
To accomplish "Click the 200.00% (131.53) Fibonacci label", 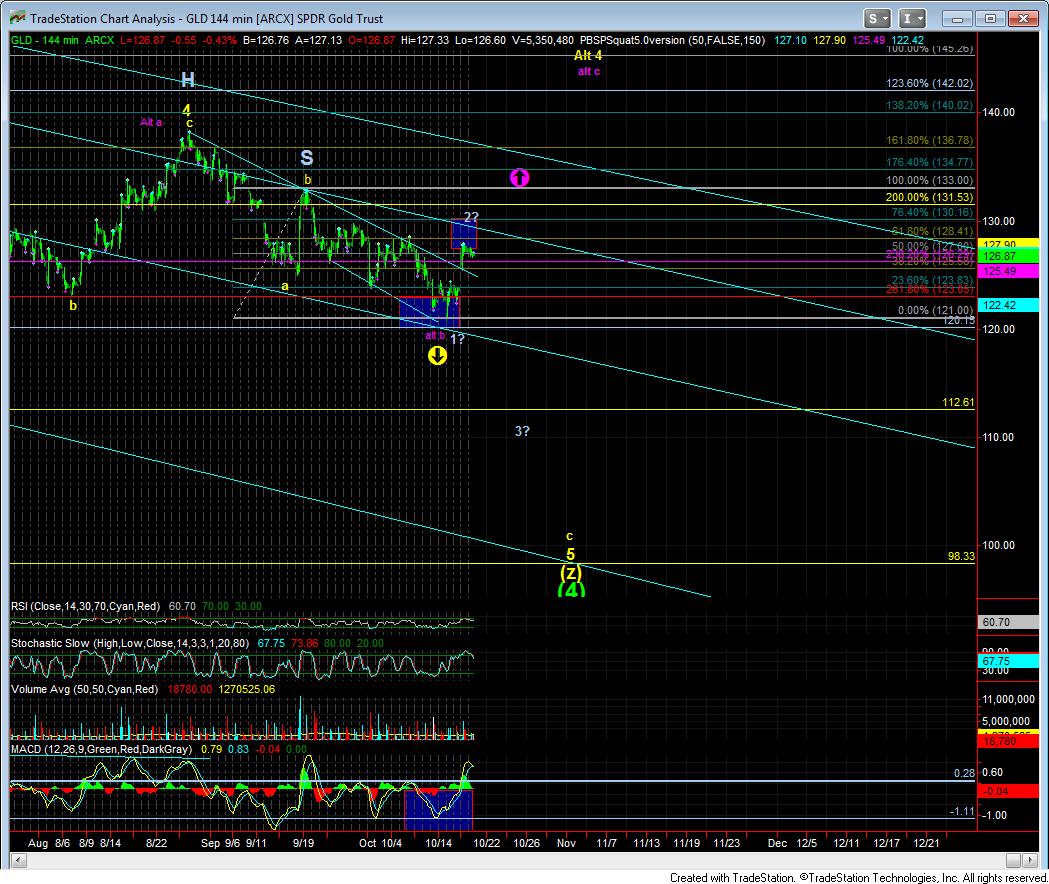I will point(930,197).
